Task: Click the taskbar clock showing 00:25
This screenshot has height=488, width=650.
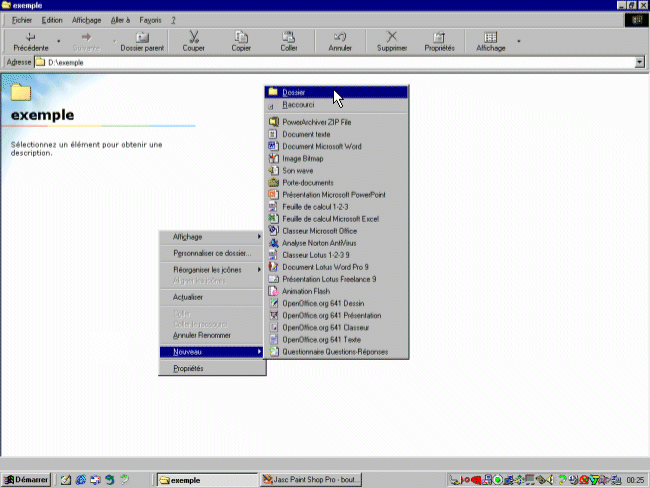Action: 635,480
